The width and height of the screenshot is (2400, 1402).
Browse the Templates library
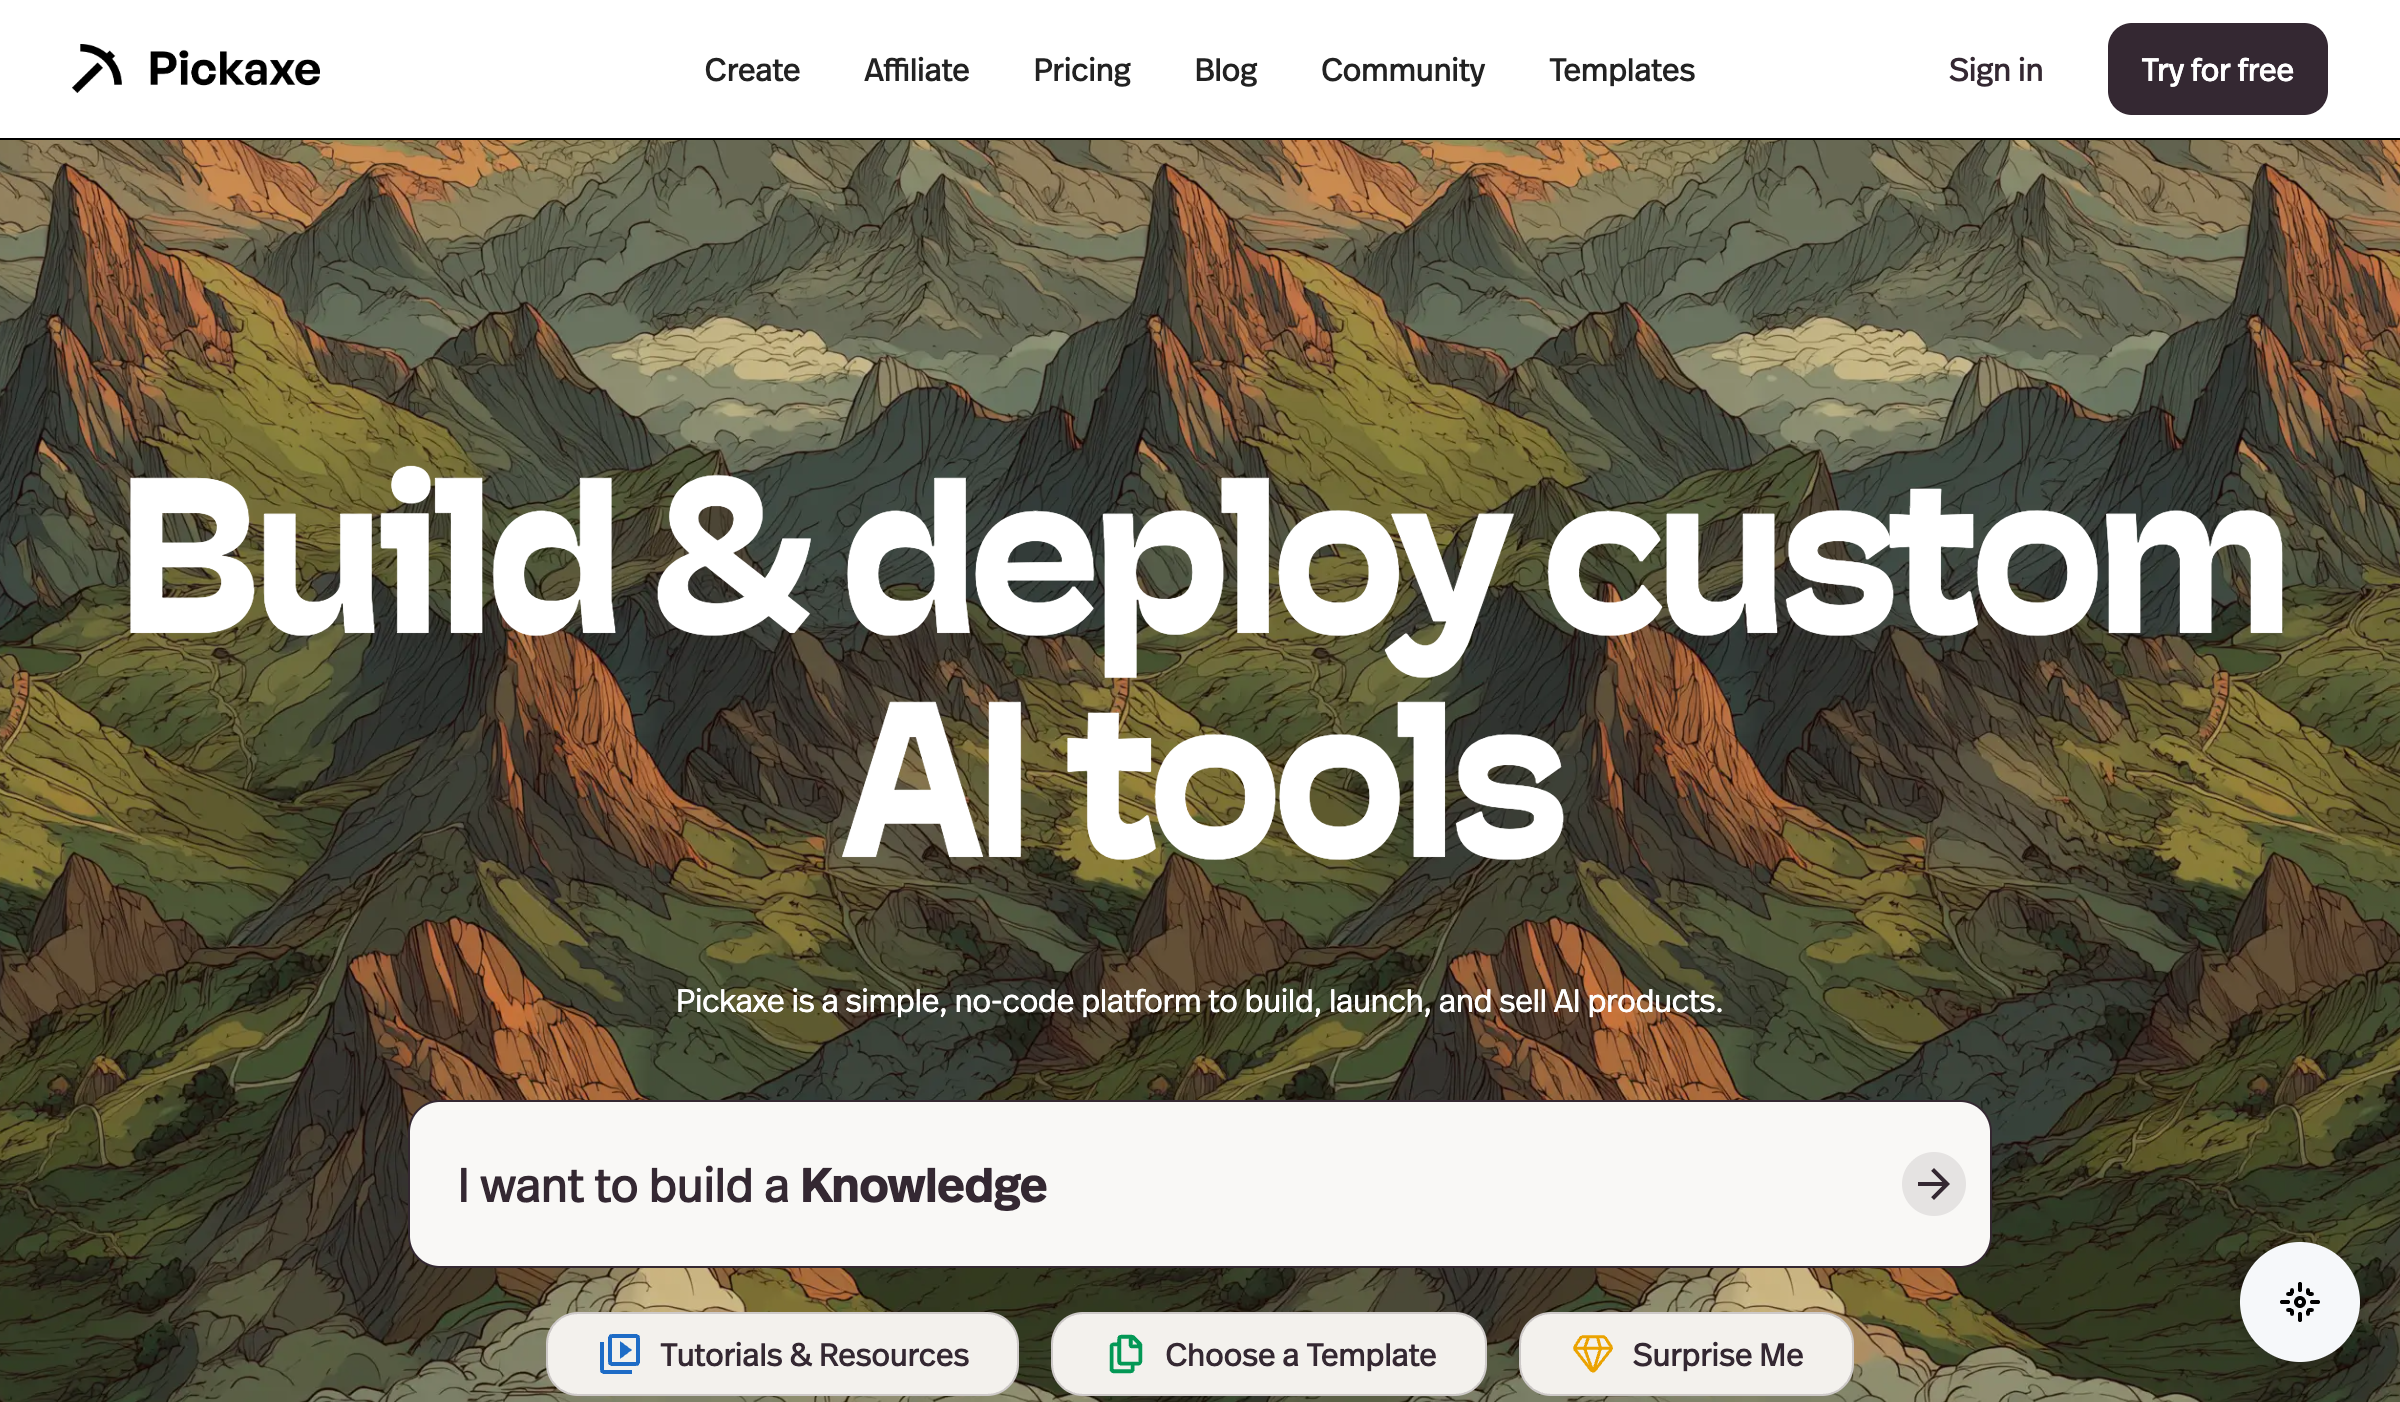click(x=1621, y=70)
